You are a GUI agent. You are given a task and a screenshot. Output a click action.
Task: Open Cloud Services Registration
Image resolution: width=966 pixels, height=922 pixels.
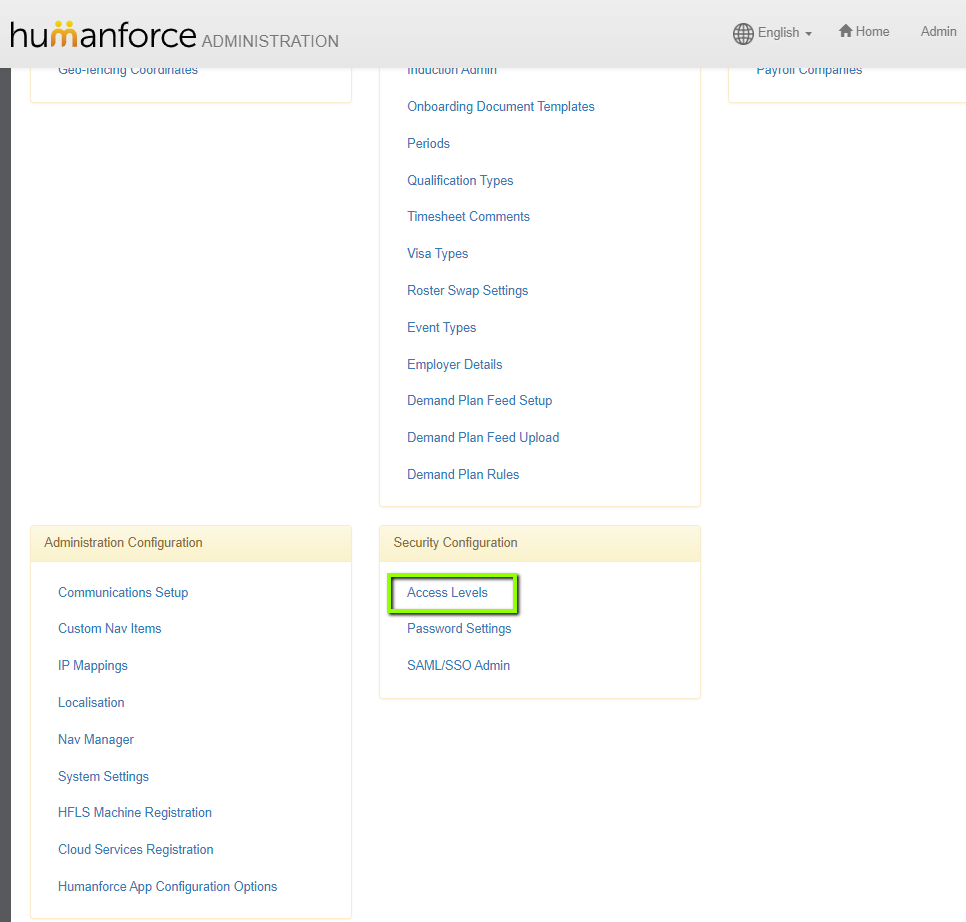(135, 850)
